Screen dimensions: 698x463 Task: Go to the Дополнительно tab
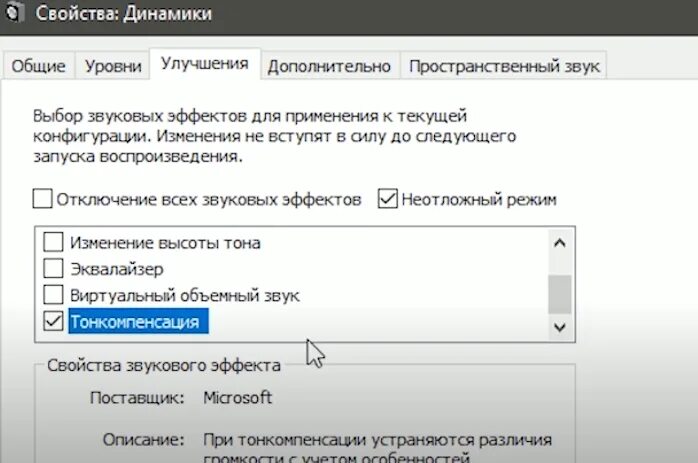[329, 66]
